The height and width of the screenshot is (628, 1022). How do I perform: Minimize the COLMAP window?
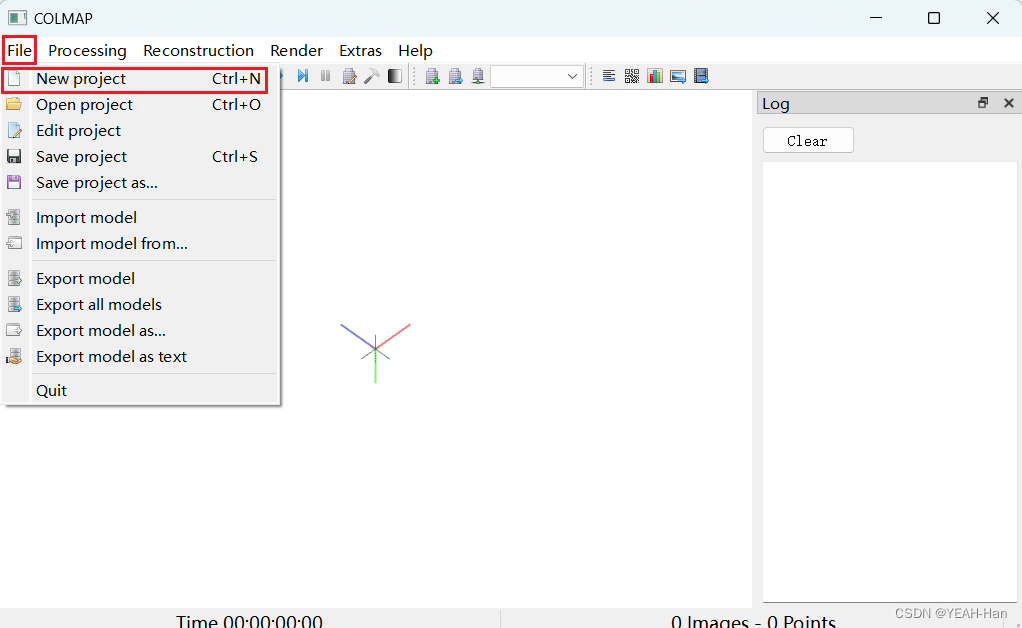click(x=876, y=18)
